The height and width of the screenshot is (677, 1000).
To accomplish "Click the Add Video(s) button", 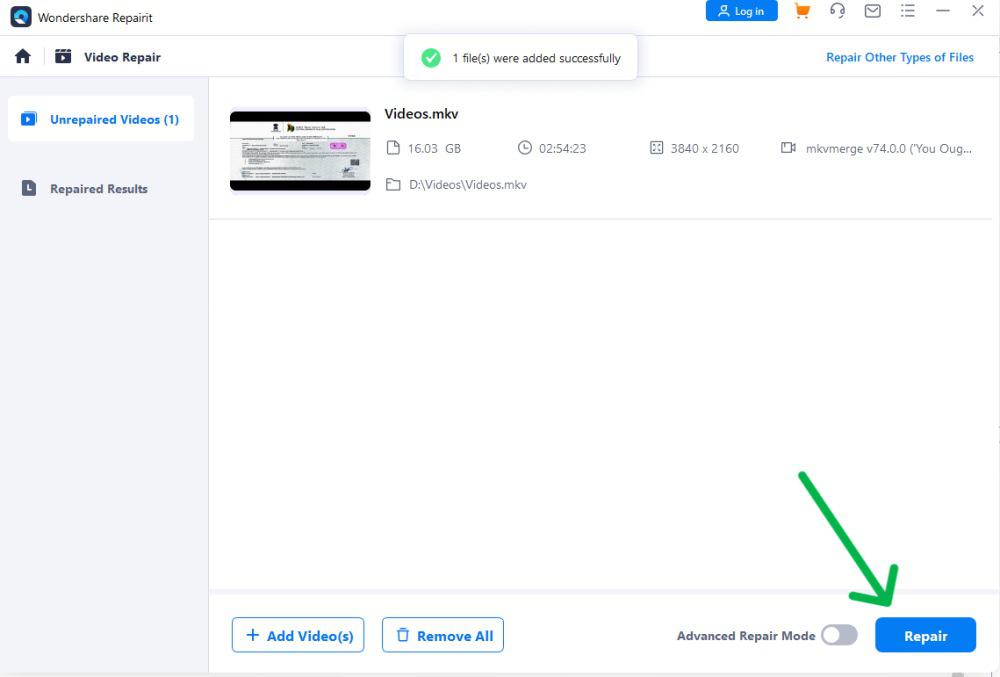I will pos(298,635).
